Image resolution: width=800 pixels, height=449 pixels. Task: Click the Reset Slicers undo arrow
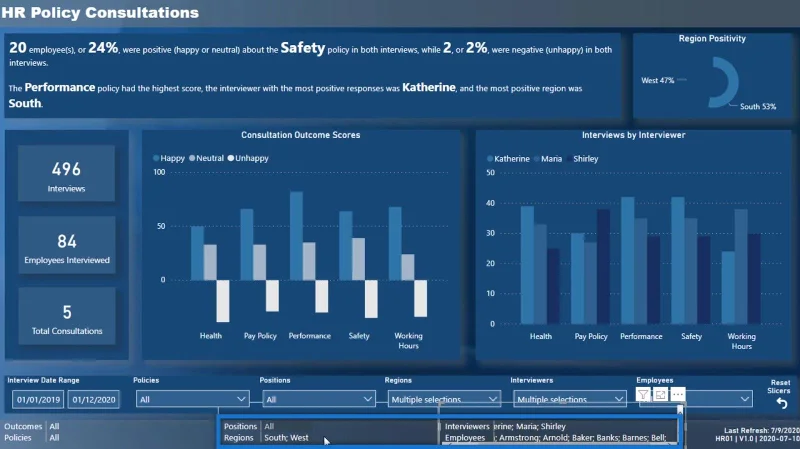pos(782,404)
